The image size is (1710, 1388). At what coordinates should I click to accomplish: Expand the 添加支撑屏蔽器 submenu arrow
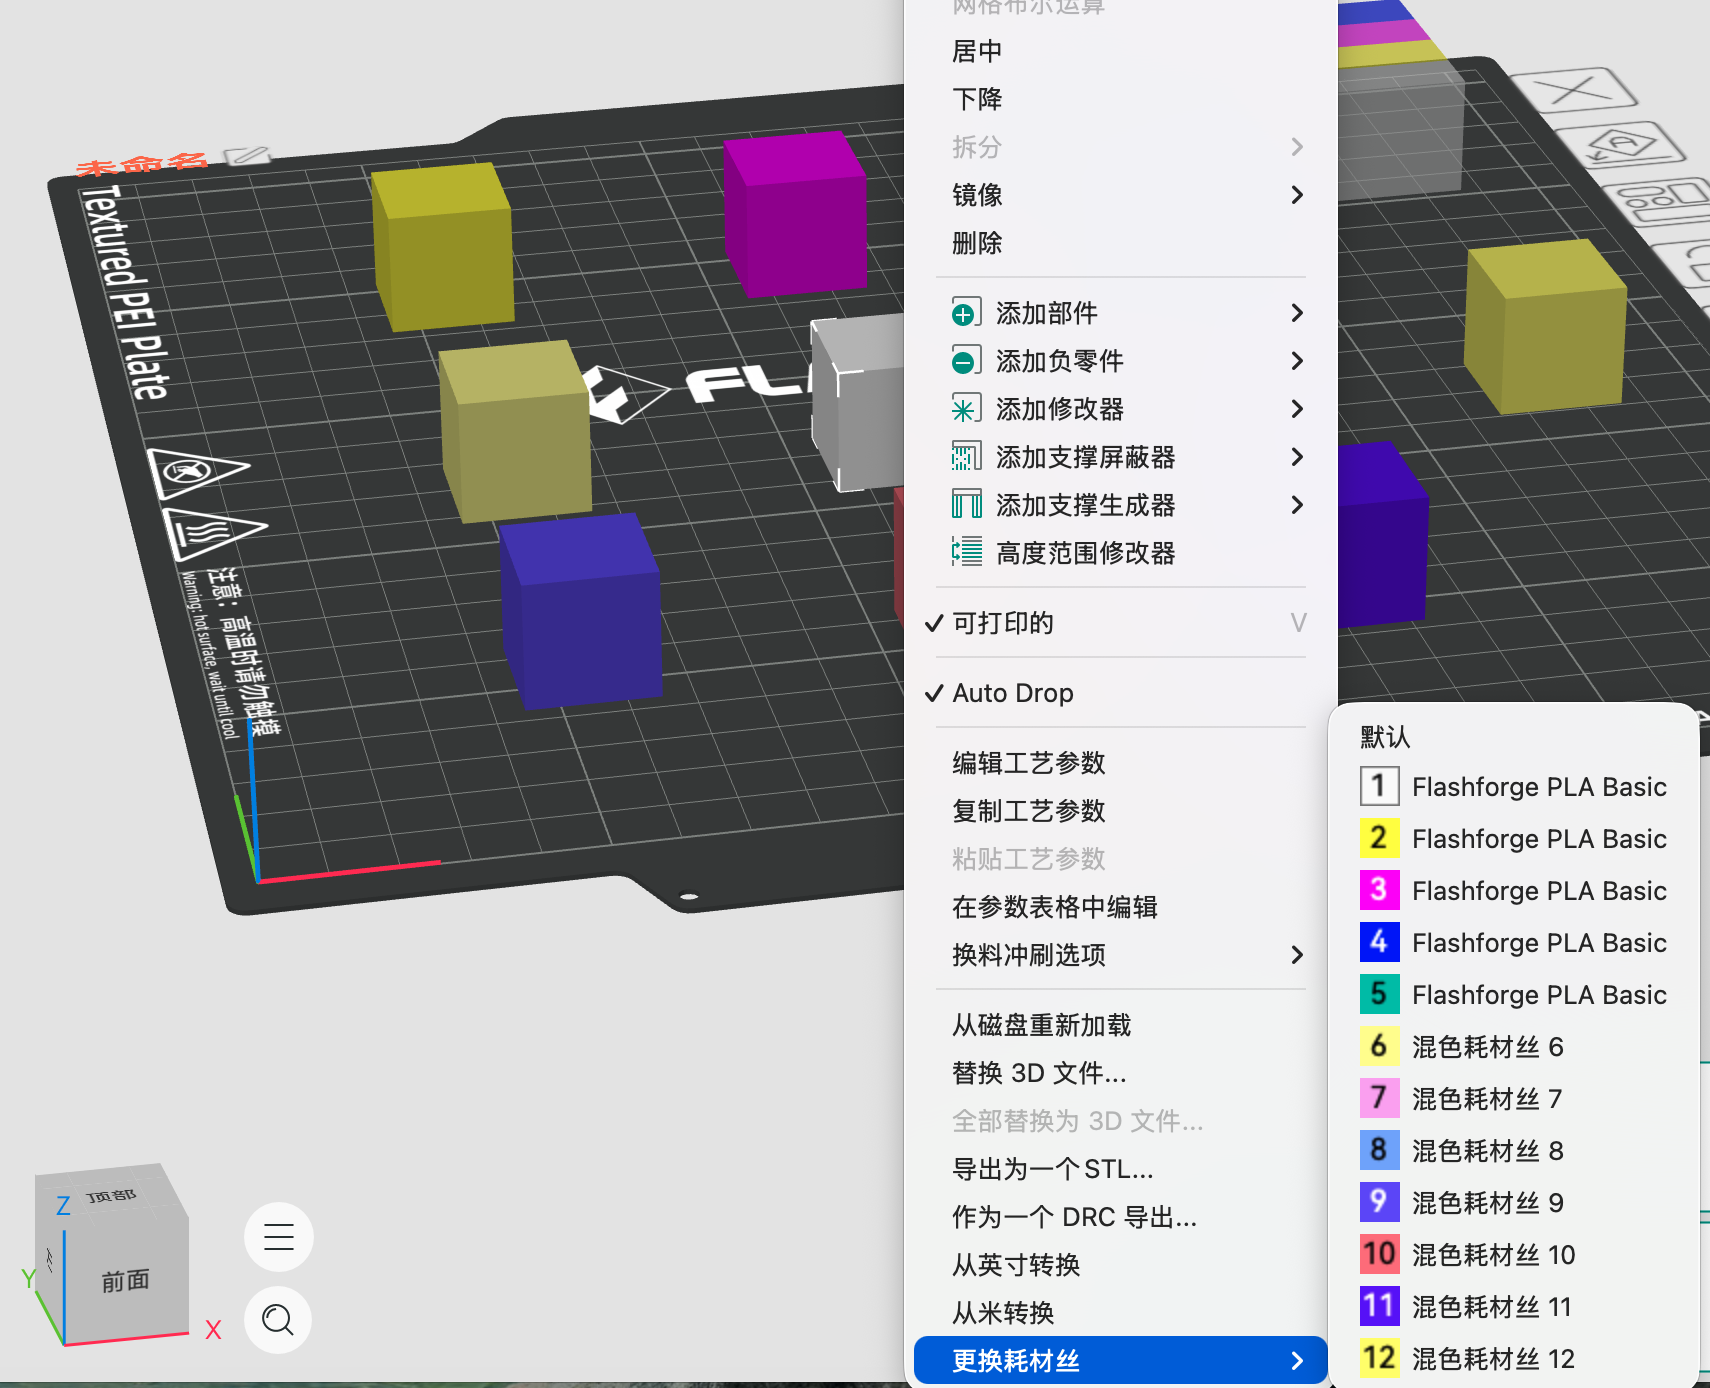(1297, 457)
